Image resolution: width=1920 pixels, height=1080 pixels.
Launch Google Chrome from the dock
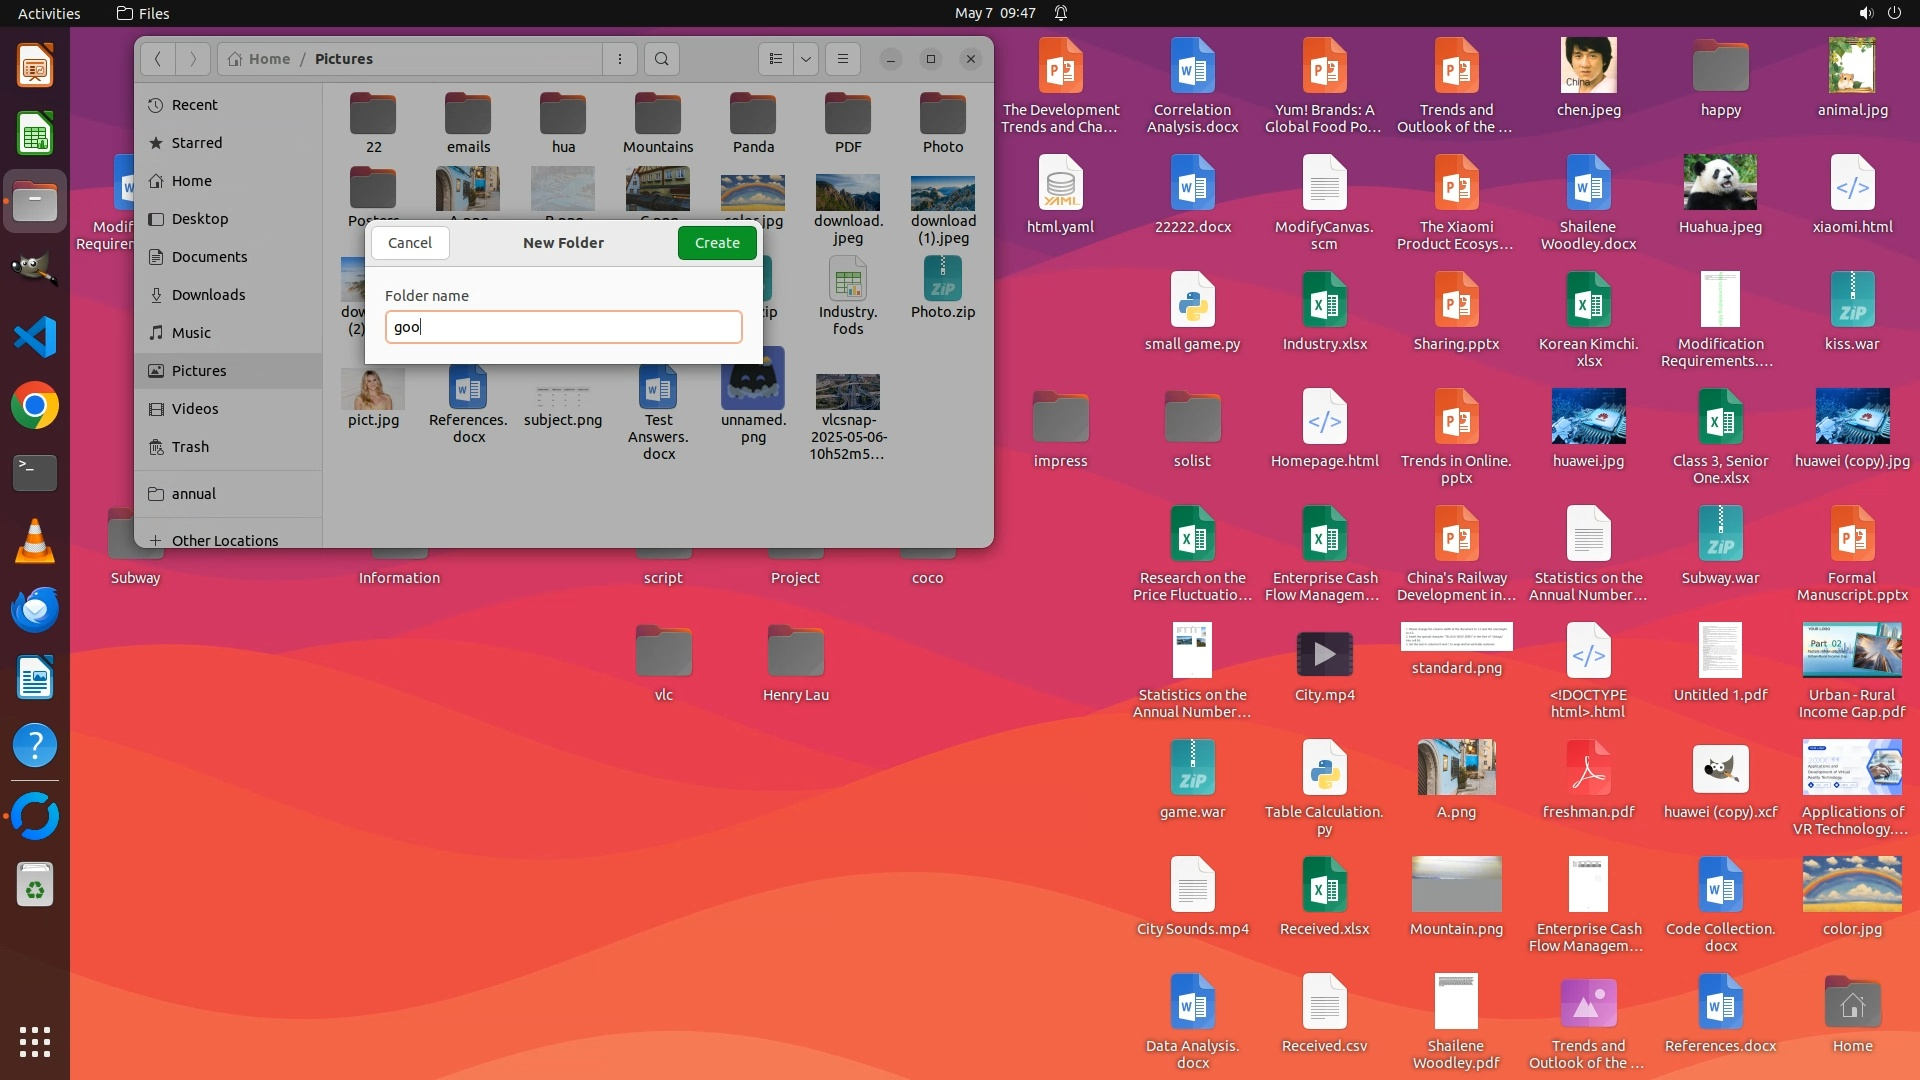point(35,406)
